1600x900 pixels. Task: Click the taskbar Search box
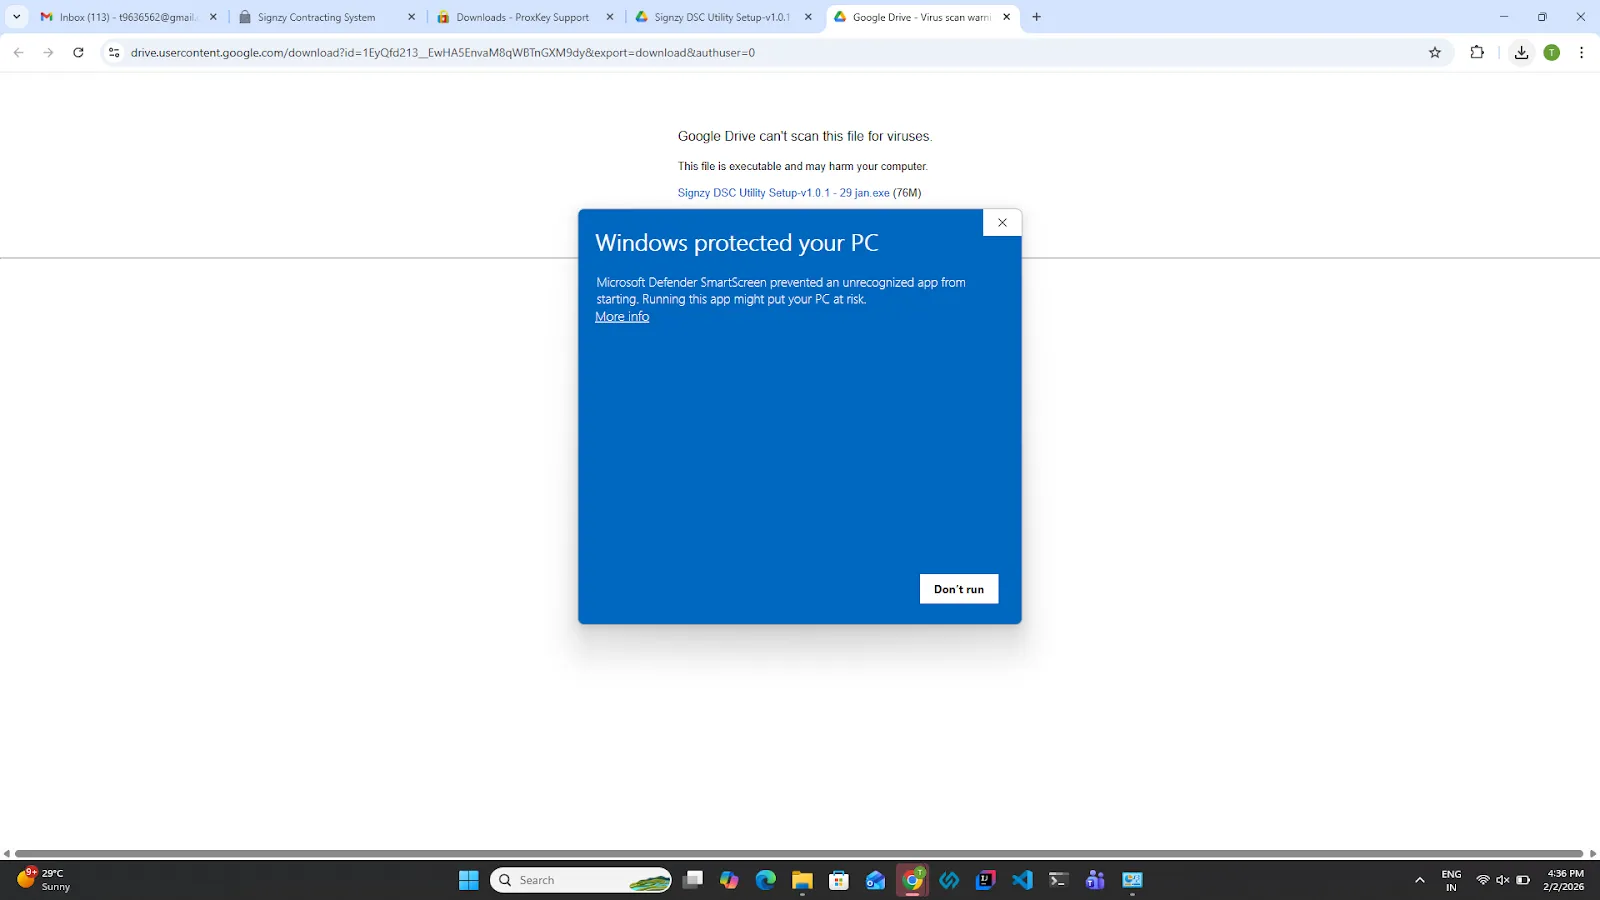pos(582,880)
